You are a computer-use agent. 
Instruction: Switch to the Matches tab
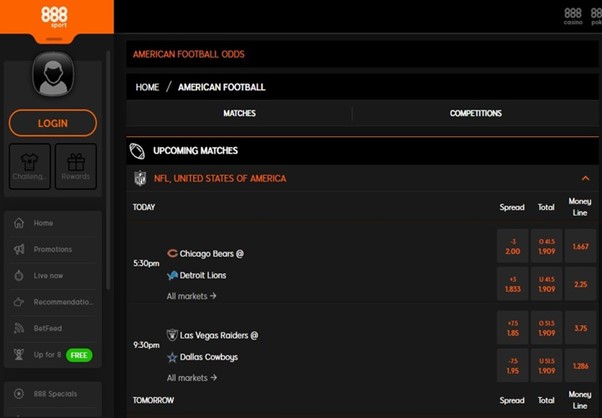click(x=240, y=113)
